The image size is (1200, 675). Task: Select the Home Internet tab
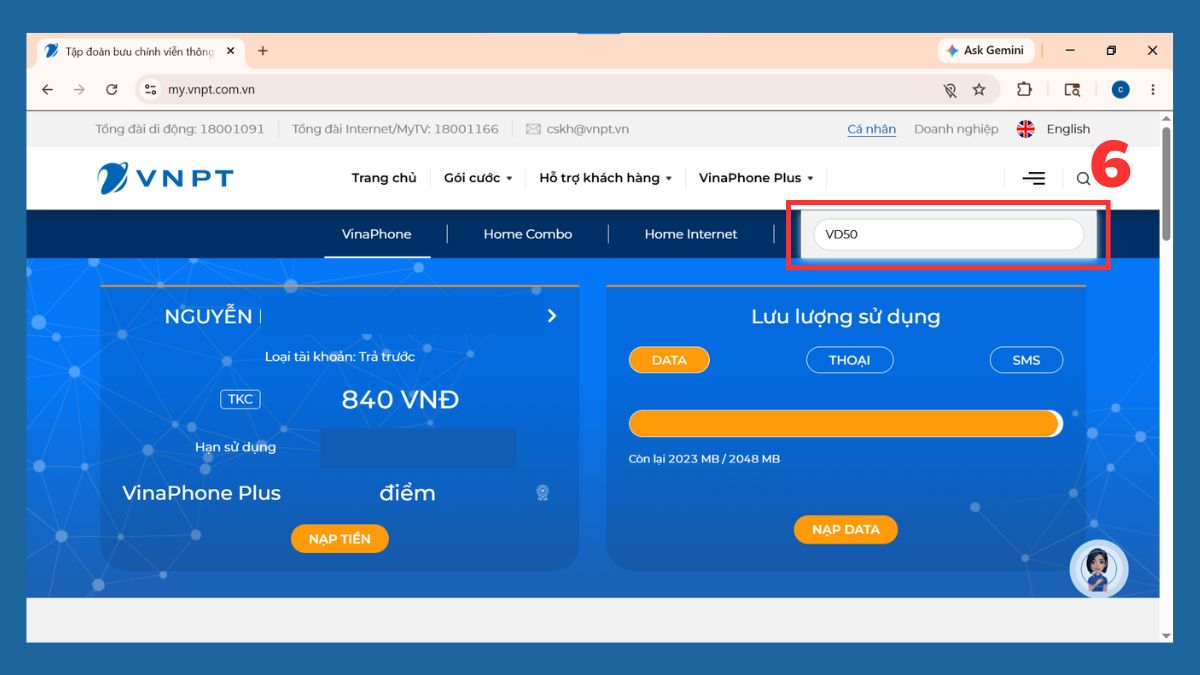(x=691, y=234)
